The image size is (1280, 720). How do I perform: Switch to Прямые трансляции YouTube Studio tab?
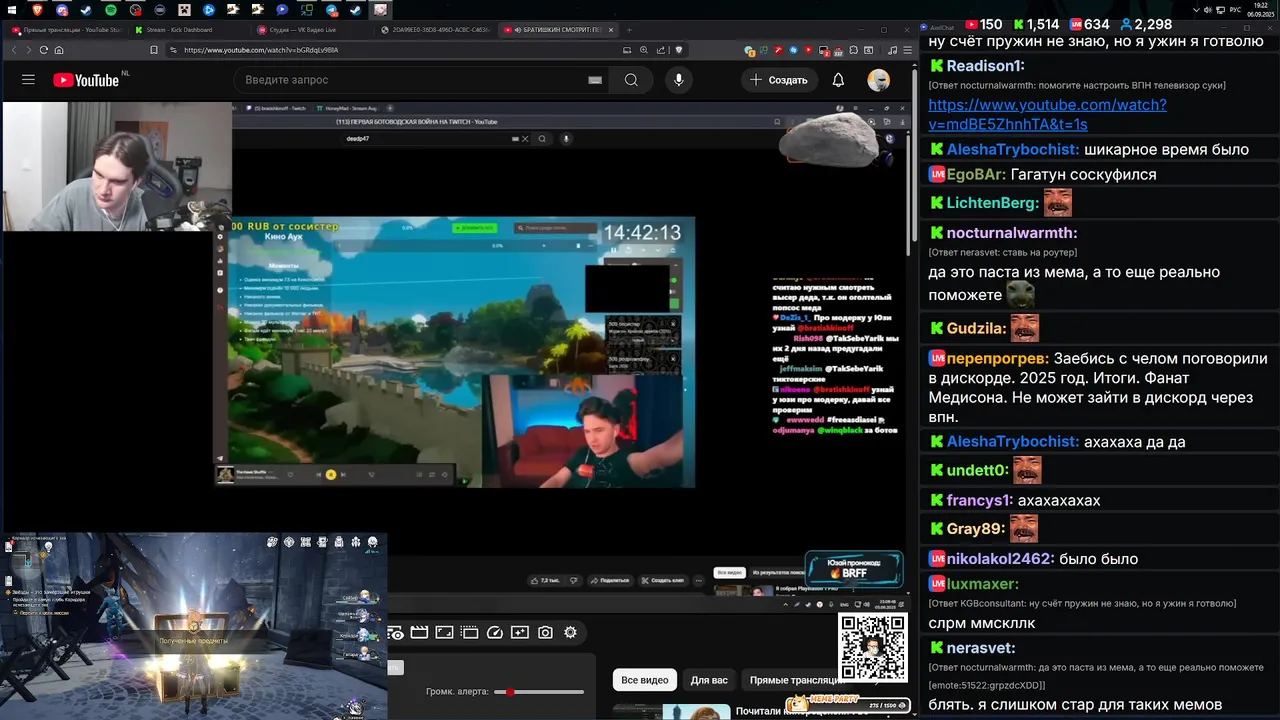67,30
